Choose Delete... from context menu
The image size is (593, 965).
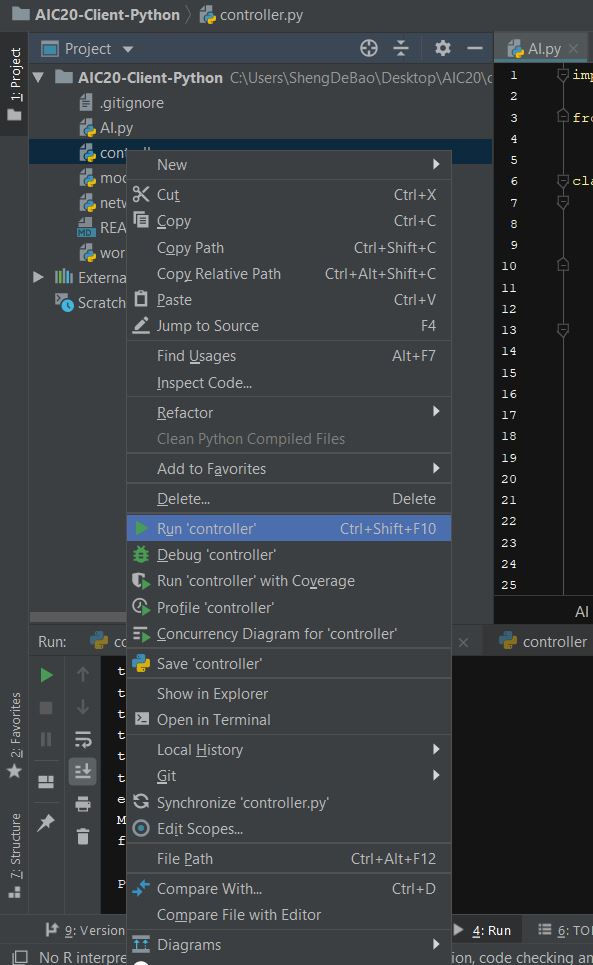289,499
